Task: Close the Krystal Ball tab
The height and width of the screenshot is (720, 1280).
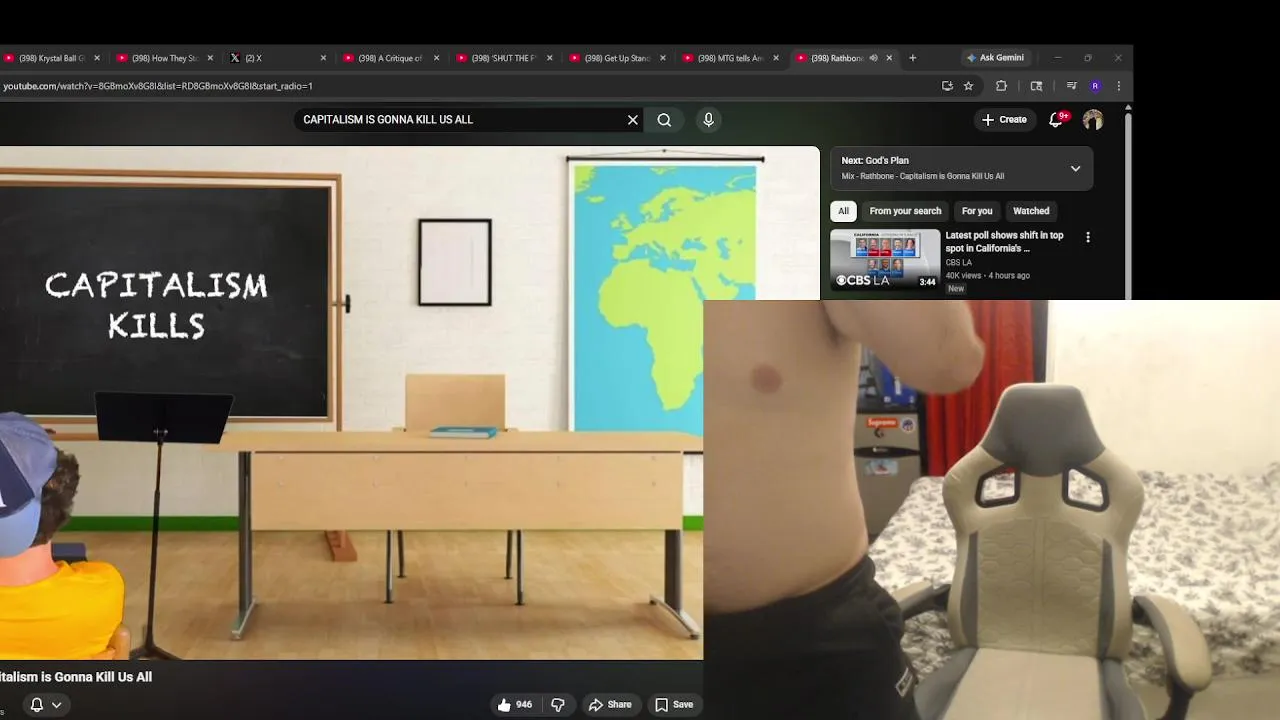Action: pos(97,58)
